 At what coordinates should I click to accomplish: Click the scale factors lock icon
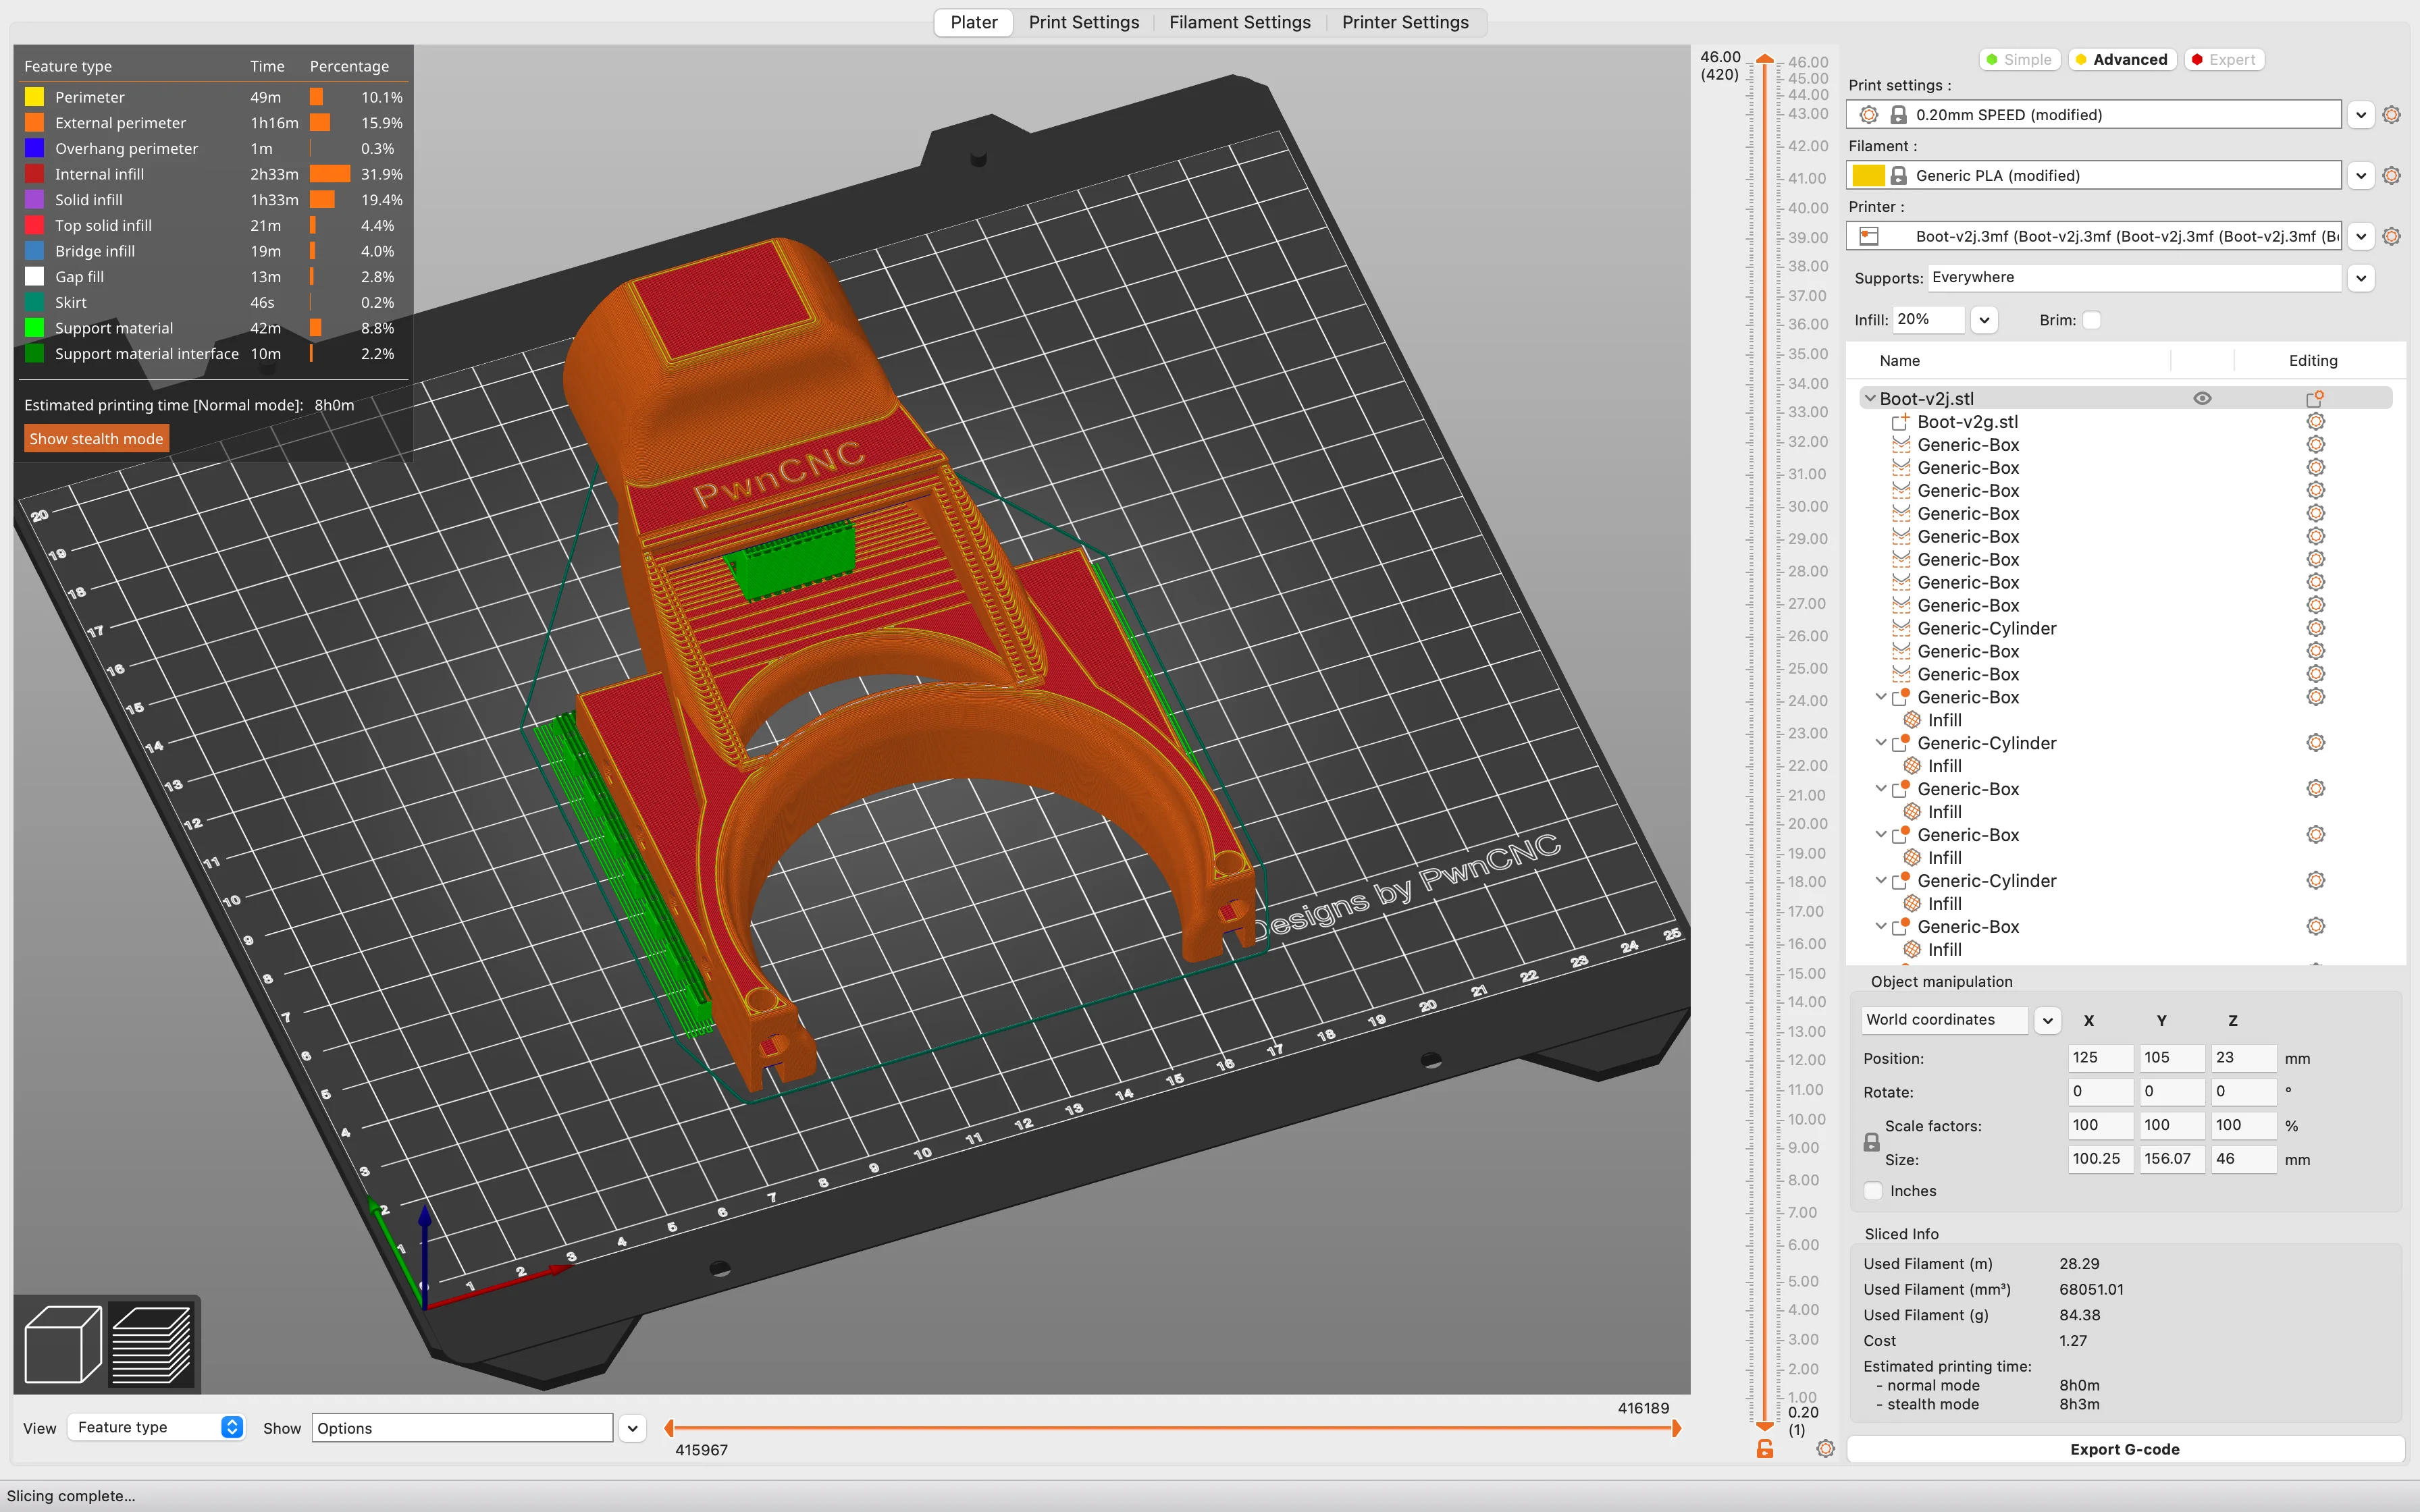coord(1871,1142)
